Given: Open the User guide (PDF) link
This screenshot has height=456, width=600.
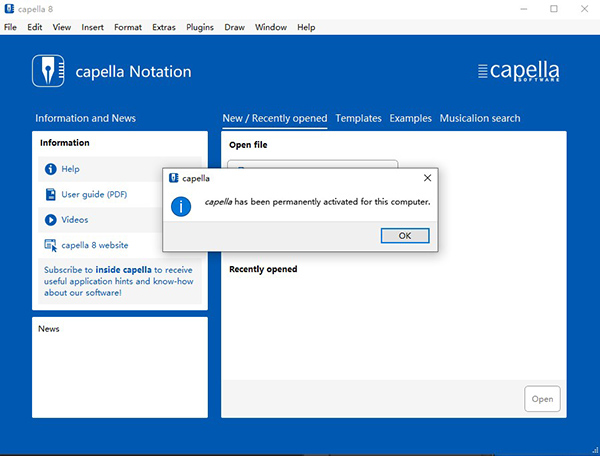Looking at the screenshot, I should 94,194.
